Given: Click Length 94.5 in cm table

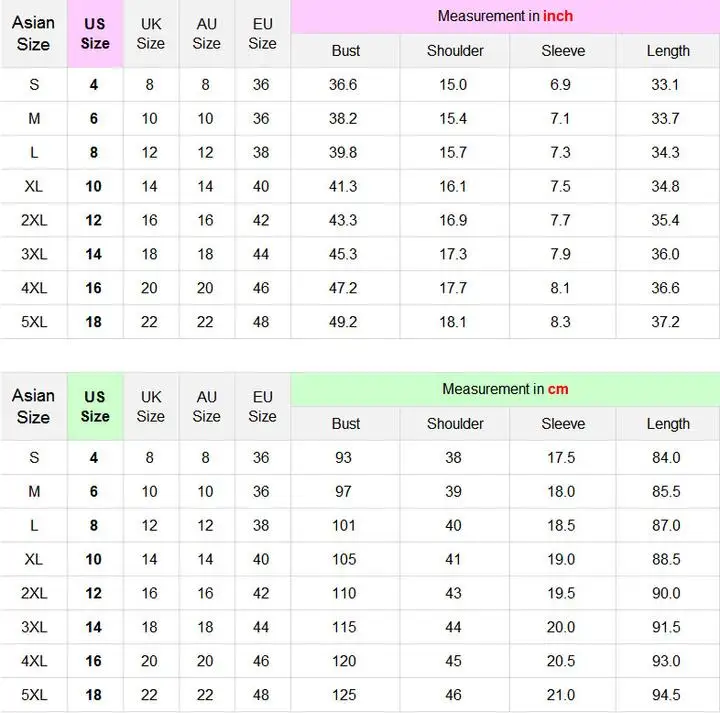Looking at the screenshot, I should pyautogui.click(x=666, y=695).
